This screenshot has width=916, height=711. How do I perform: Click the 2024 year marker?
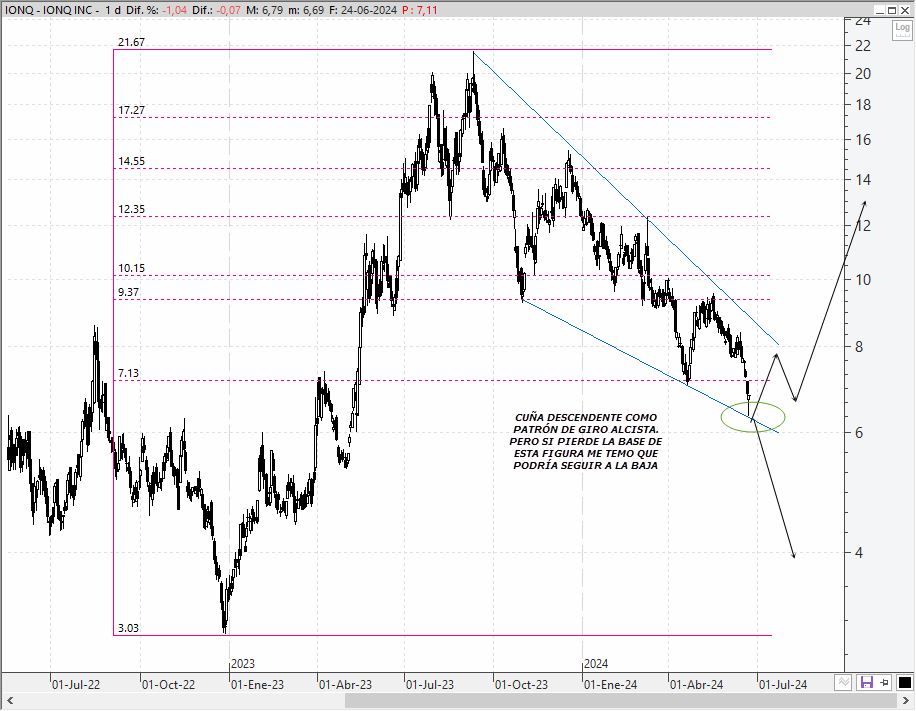[596, 664]
